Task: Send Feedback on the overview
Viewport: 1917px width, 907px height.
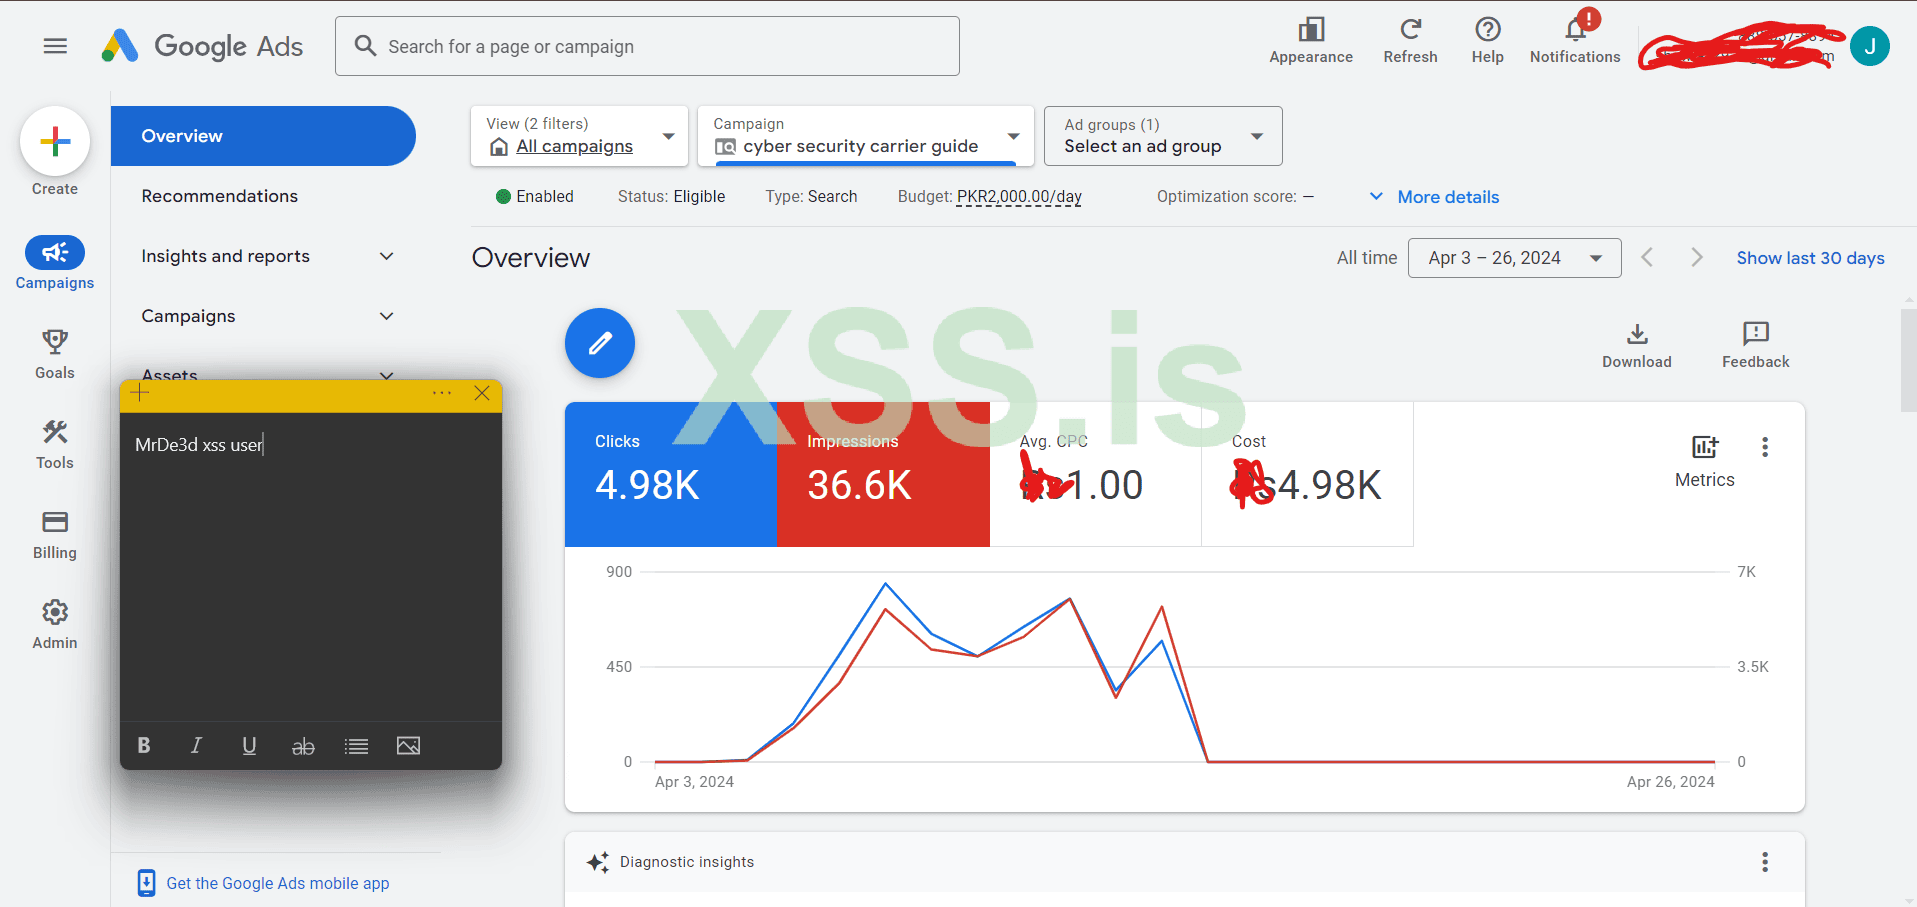Action: coord(1756,345)
